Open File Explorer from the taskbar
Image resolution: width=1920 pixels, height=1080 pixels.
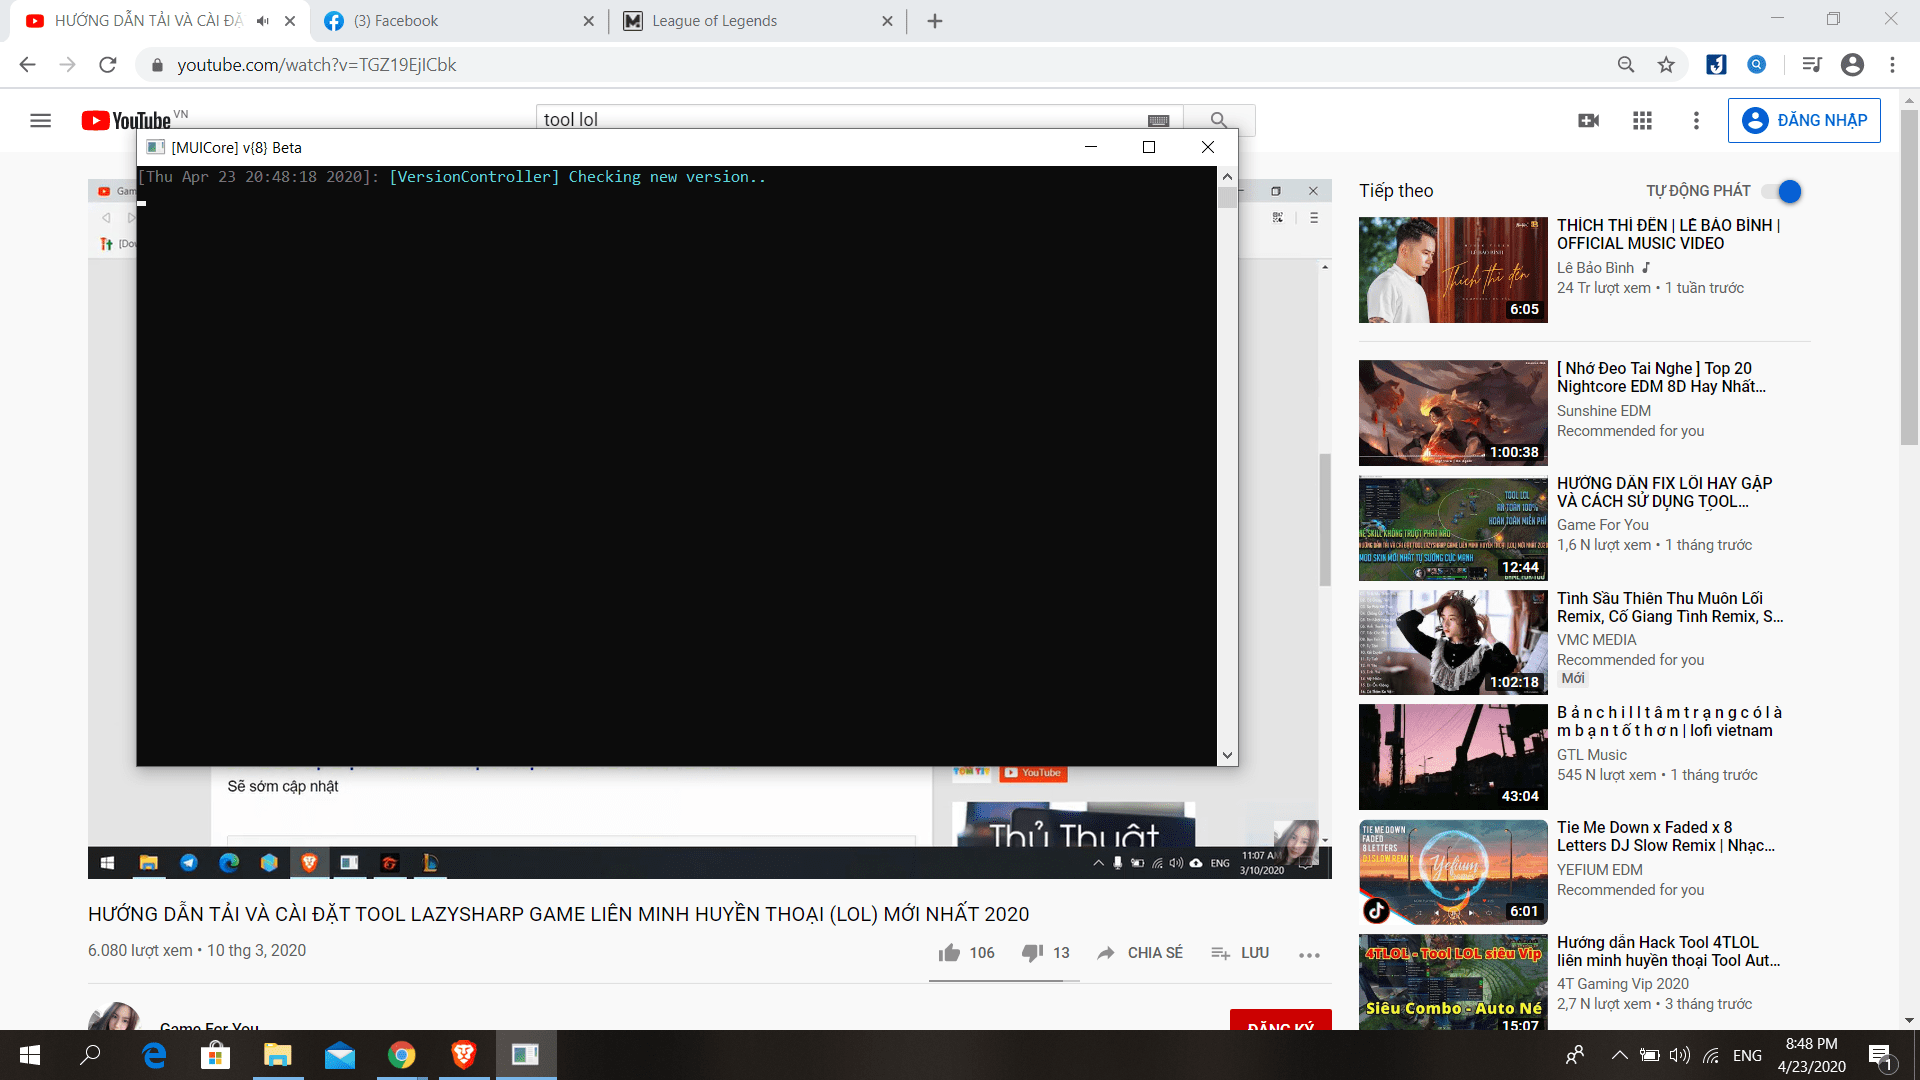pyautogui.click(x=277, y=1055)
